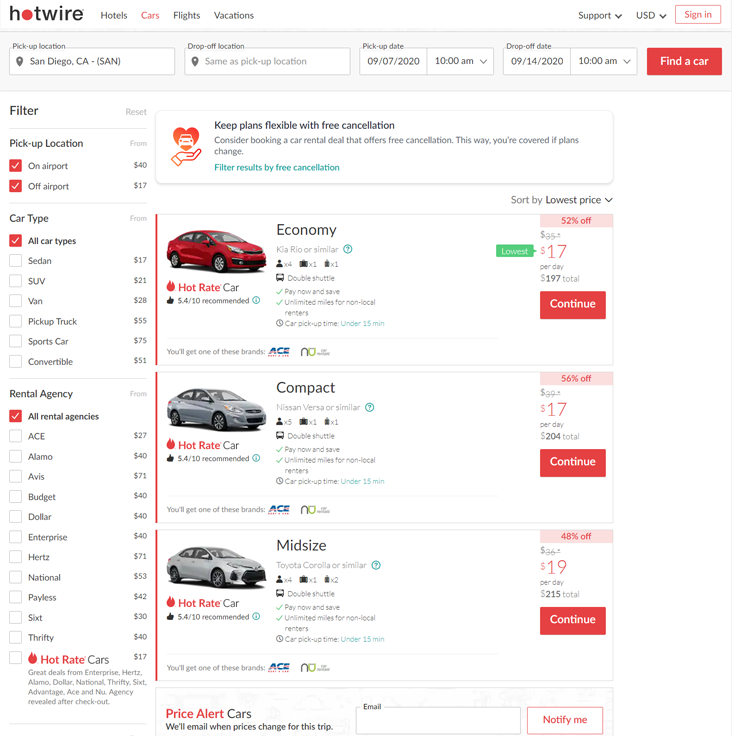Screen dimensions: 732x736
Task: Go to the Vacations tab
Action: coord(234,15)
